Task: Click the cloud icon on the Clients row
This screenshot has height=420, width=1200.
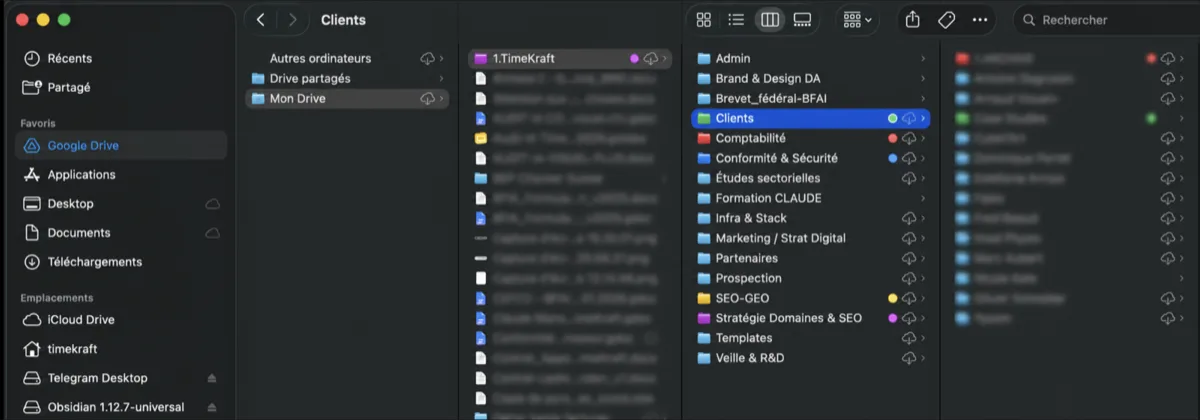Action: 909,119
